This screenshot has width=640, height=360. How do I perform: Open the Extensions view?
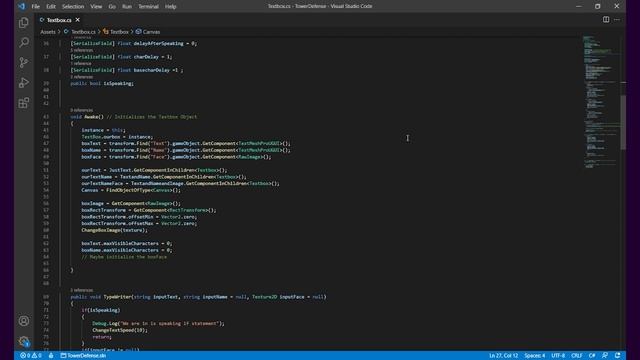pyautogui.click(x=24, y=102)
